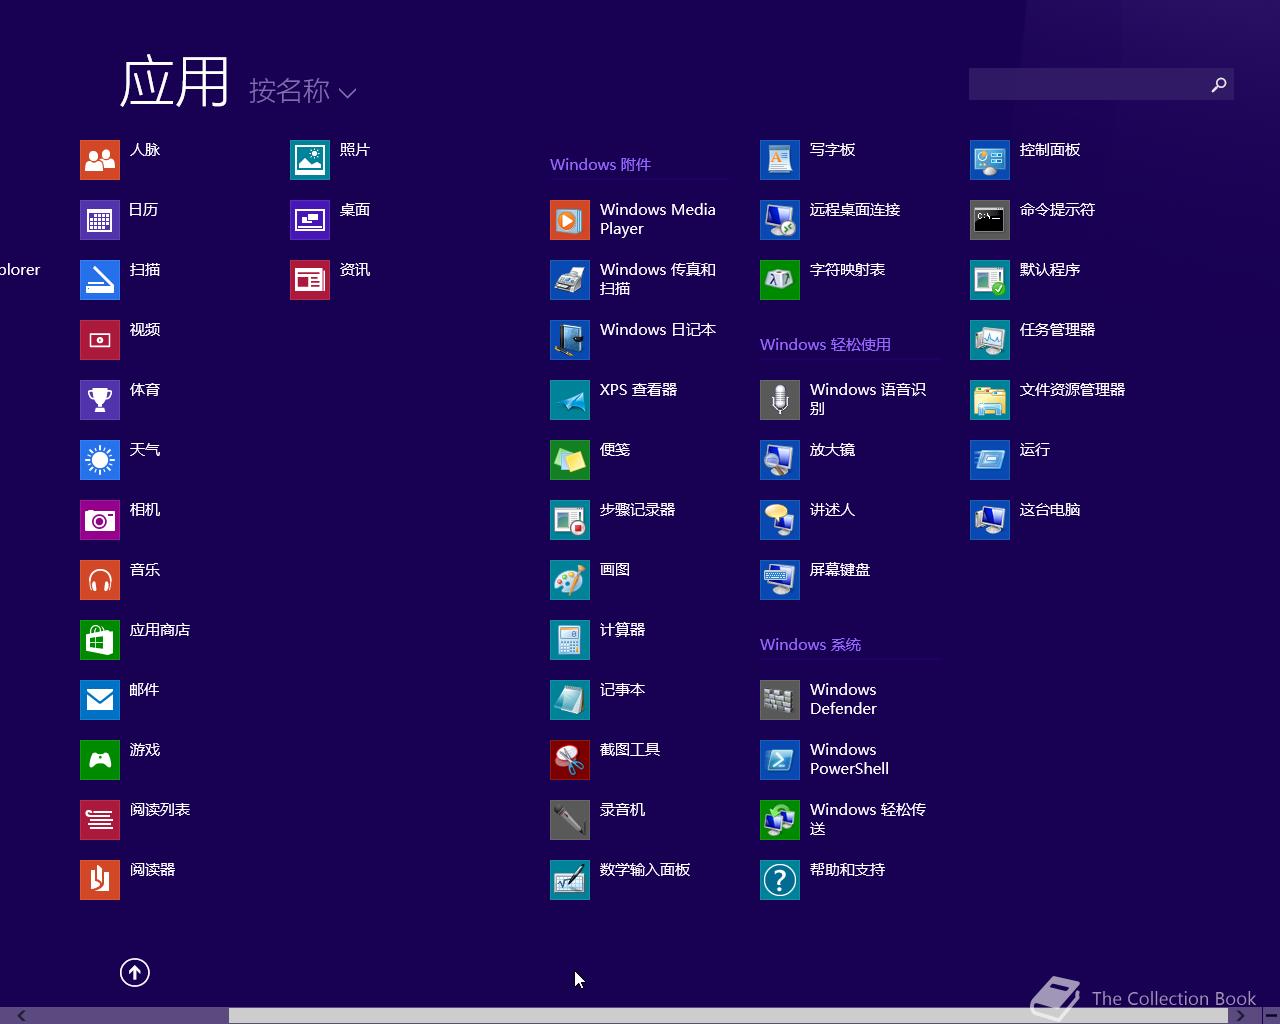Image resolution: width=1280 pixels, height=1024 pixels.
Task: Open 文件资源管理器 file explorer icon
Action: [990, 400]
